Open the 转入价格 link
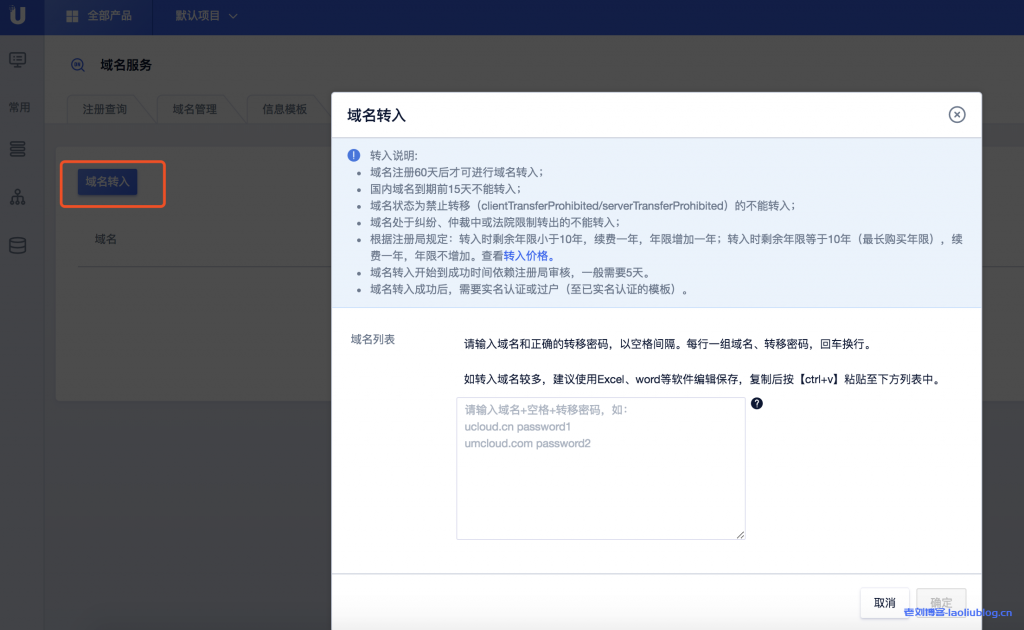The width and height of the screenshot is (1024, 630). point(524,255)
